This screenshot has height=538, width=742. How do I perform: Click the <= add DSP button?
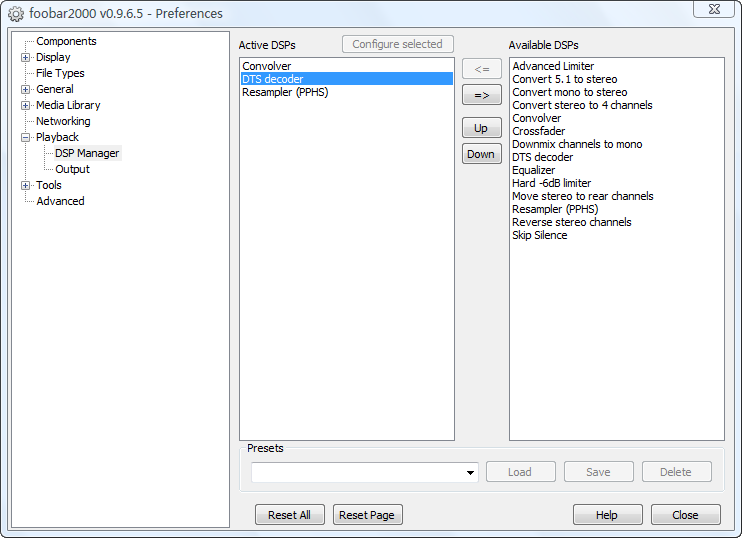click(x=482, y=69)
